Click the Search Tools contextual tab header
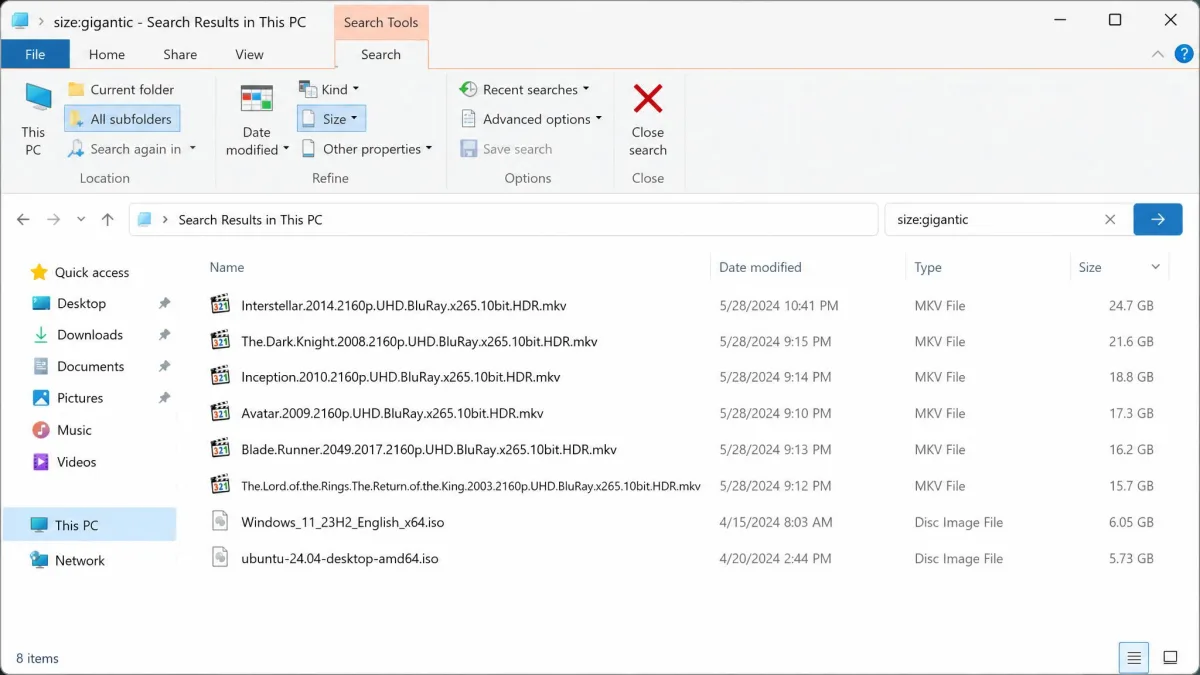 [x=381, y=22]
